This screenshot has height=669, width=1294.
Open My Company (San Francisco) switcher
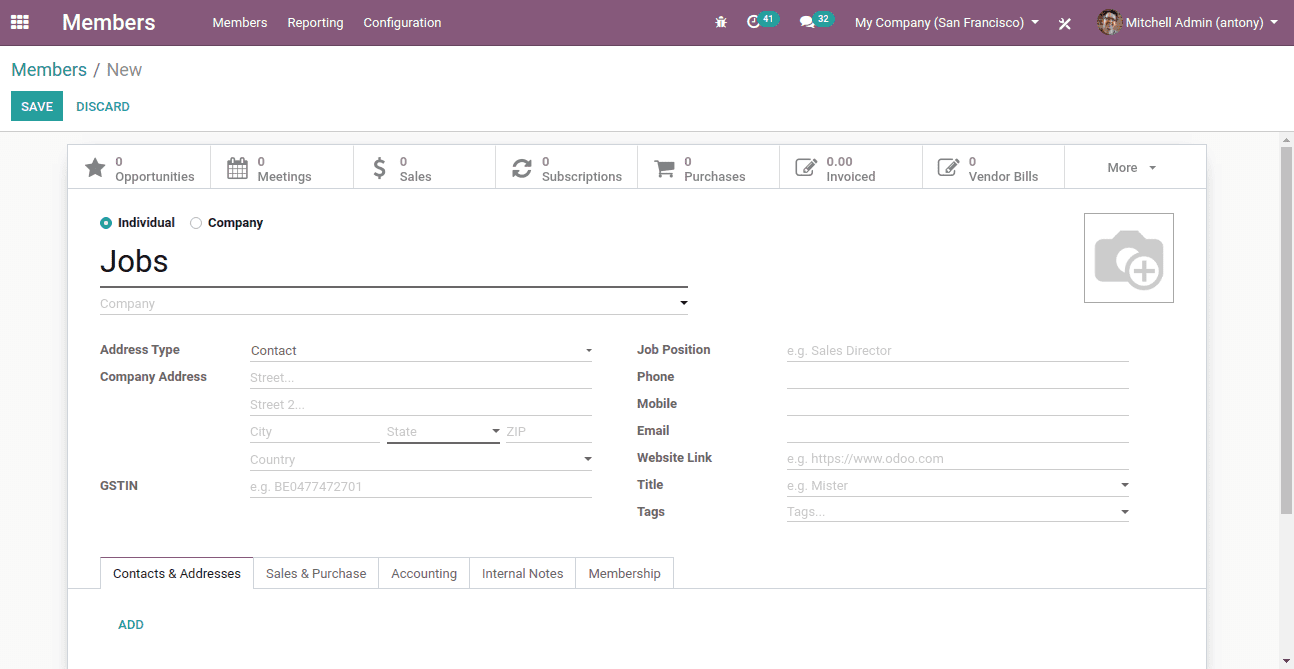tap(947, 22)
